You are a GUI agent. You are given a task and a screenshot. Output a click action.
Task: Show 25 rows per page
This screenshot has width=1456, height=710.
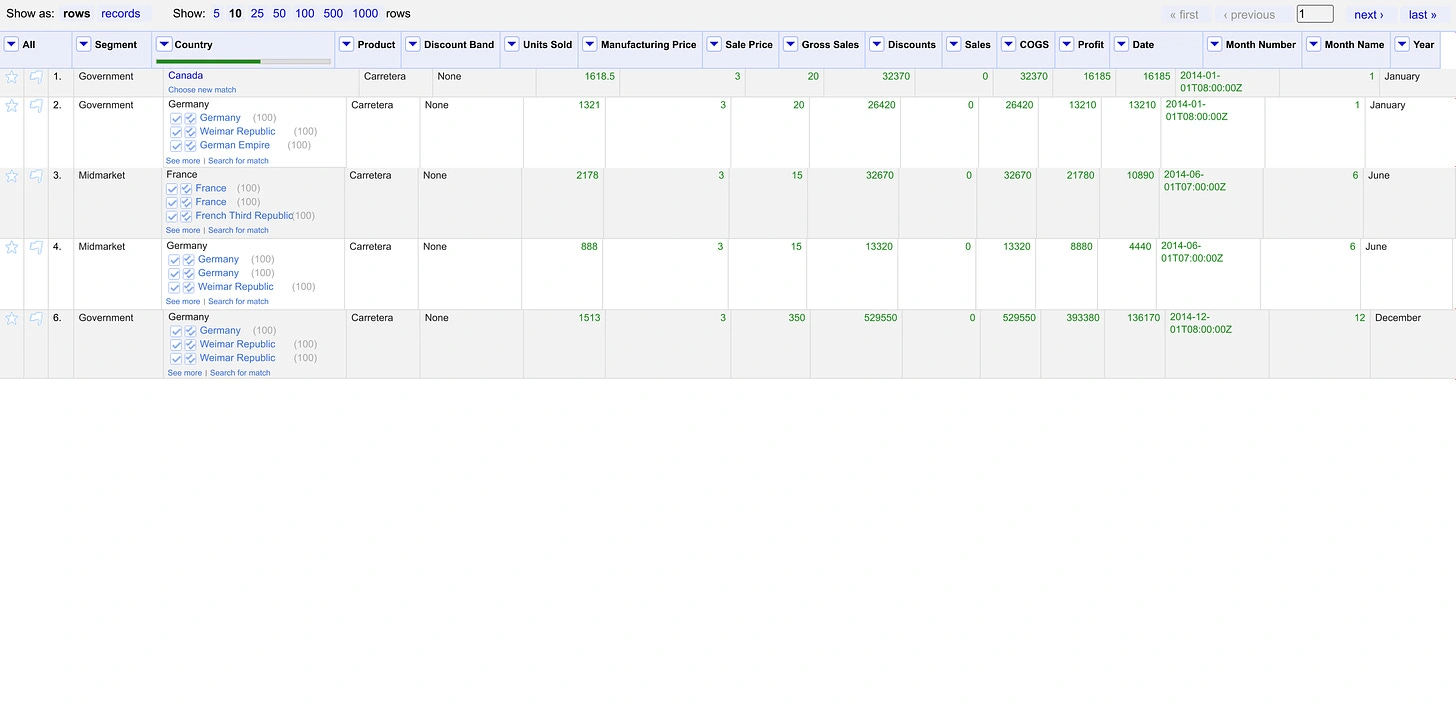click(x=257, y=14)
